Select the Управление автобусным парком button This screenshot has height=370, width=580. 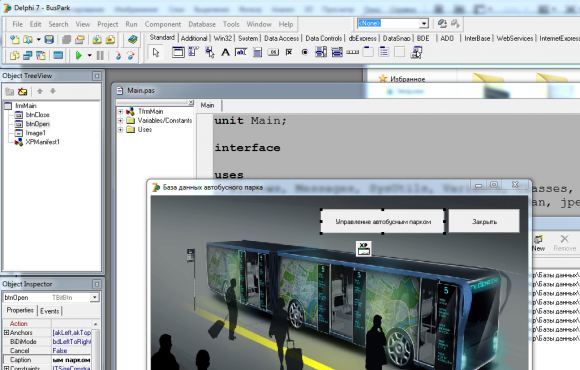pos(383,222)
